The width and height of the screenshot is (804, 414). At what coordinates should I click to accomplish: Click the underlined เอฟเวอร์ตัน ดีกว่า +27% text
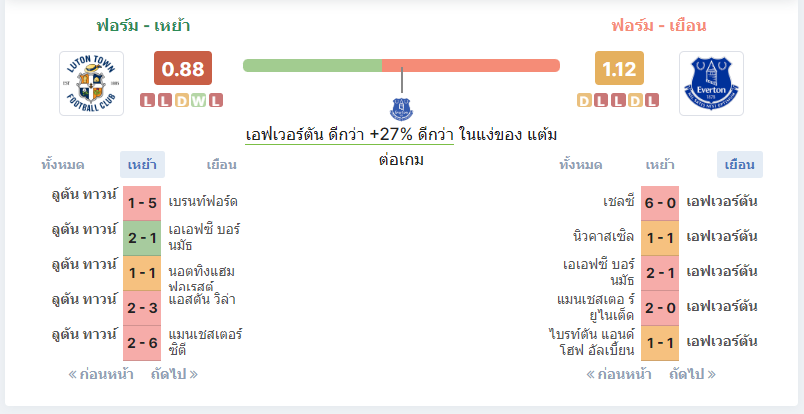(x=349, y=135)
